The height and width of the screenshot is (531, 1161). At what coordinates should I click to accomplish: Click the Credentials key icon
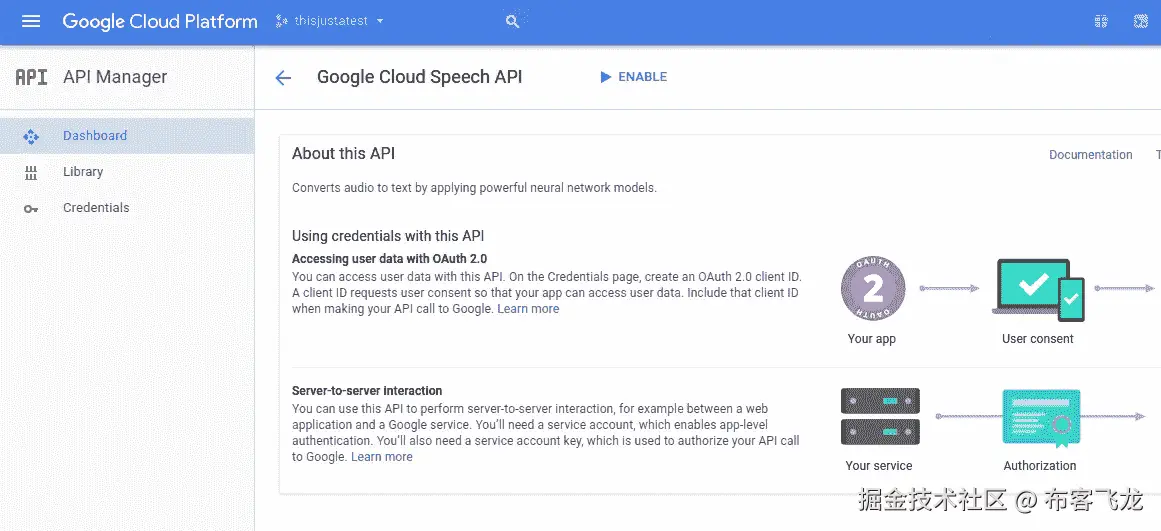31,208
